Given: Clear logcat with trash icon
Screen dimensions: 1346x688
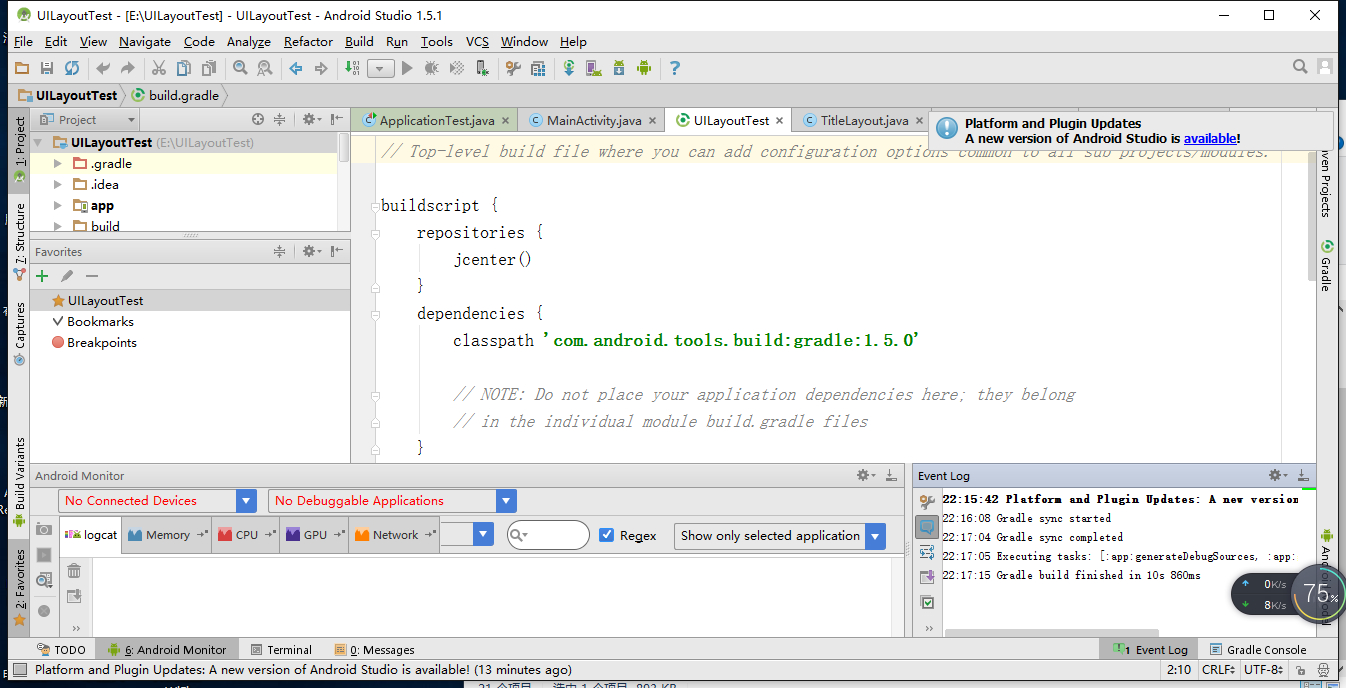Looking at the screenshot, I should click(74, 571).
